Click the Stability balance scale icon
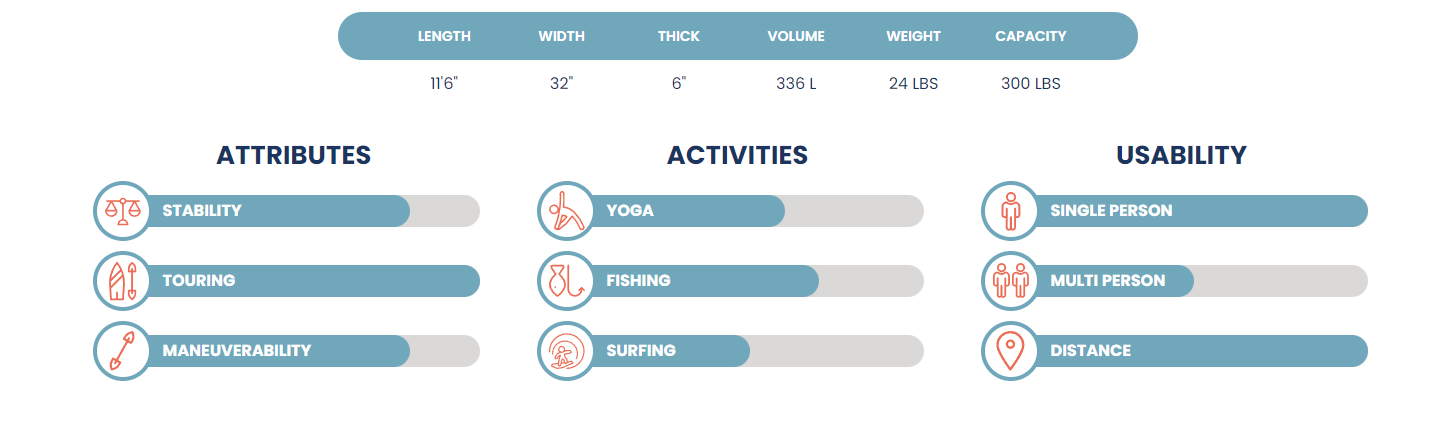 (x=123, y=211)
